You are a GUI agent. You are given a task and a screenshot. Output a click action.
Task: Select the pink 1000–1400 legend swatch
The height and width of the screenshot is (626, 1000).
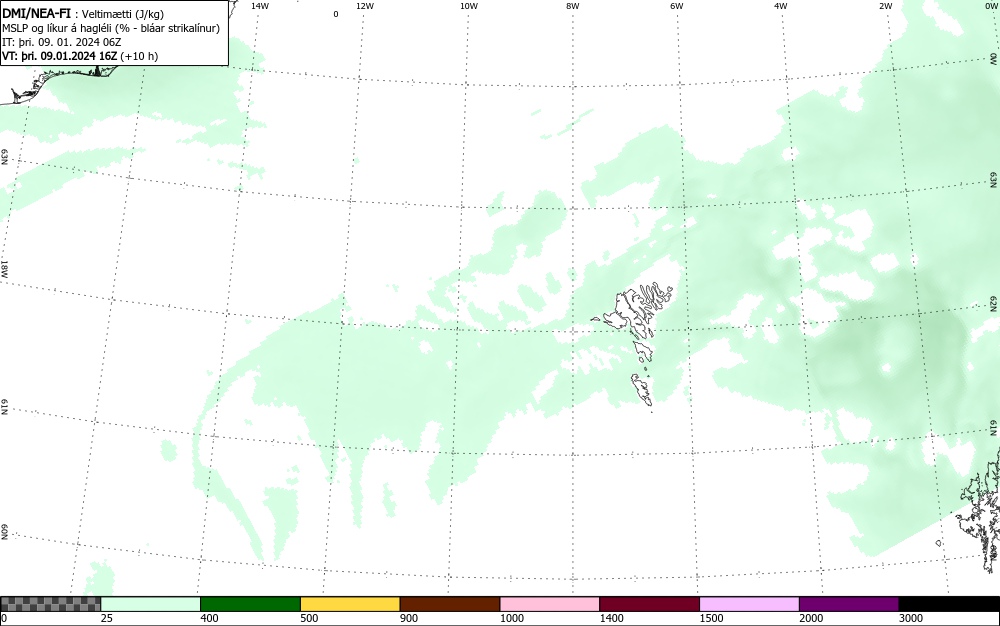coord(550,604)
